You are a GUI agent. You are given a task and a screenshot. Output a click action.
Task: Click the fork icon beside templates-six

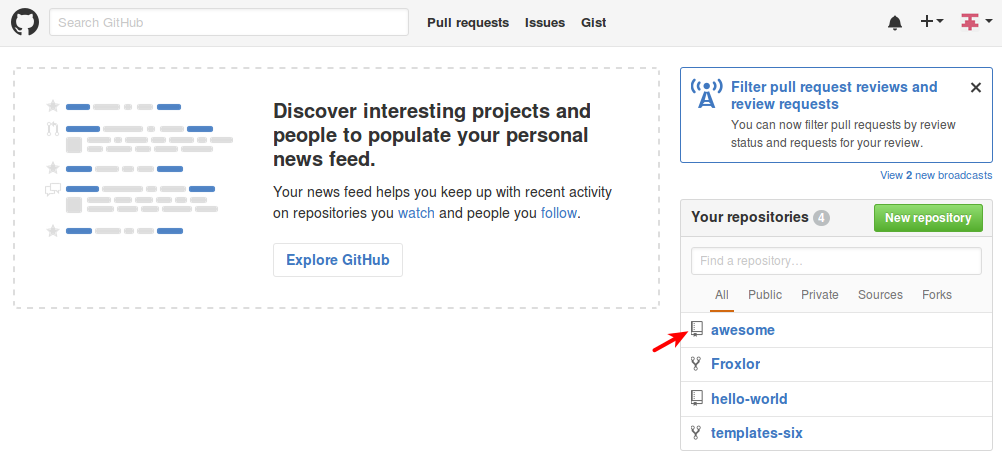click(697, 433)
